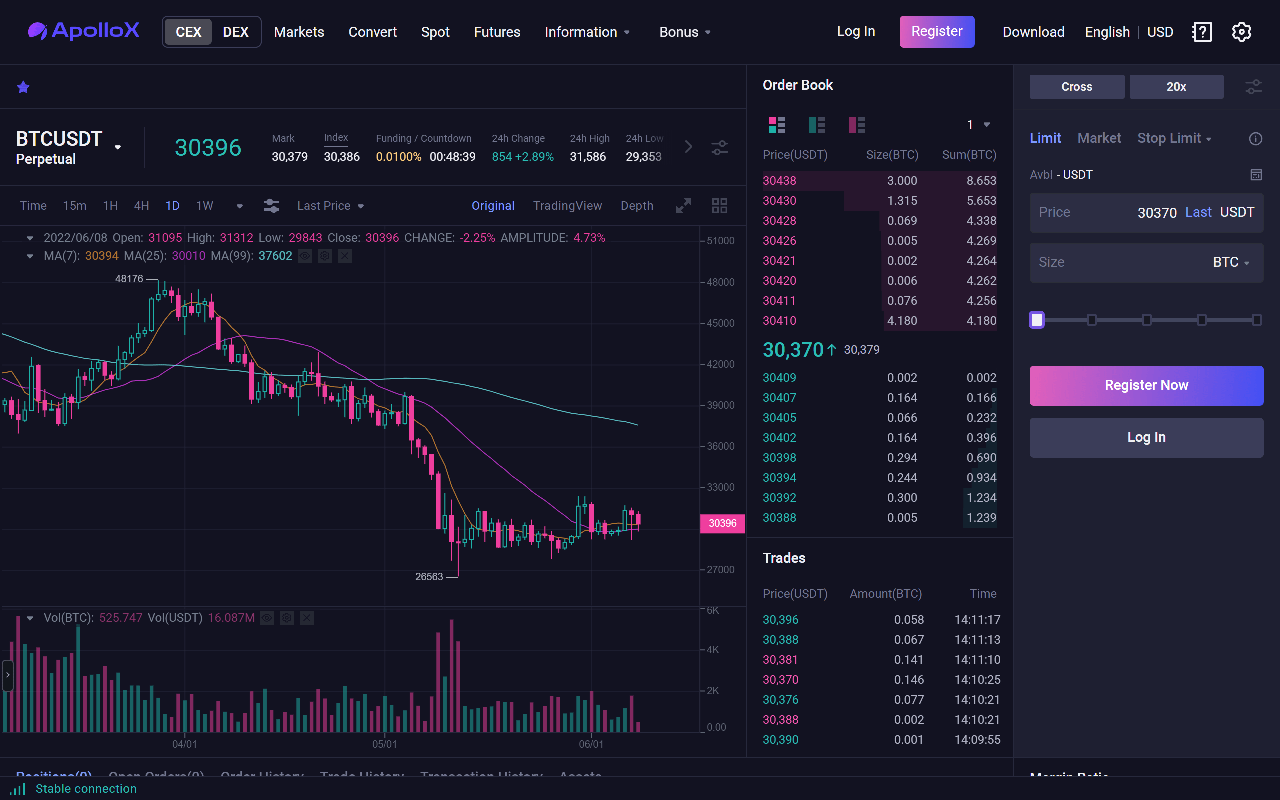Screen dimensions: 1280x800
Task: Expand the left side panel arrow tab
Action: tap(7, 675)
